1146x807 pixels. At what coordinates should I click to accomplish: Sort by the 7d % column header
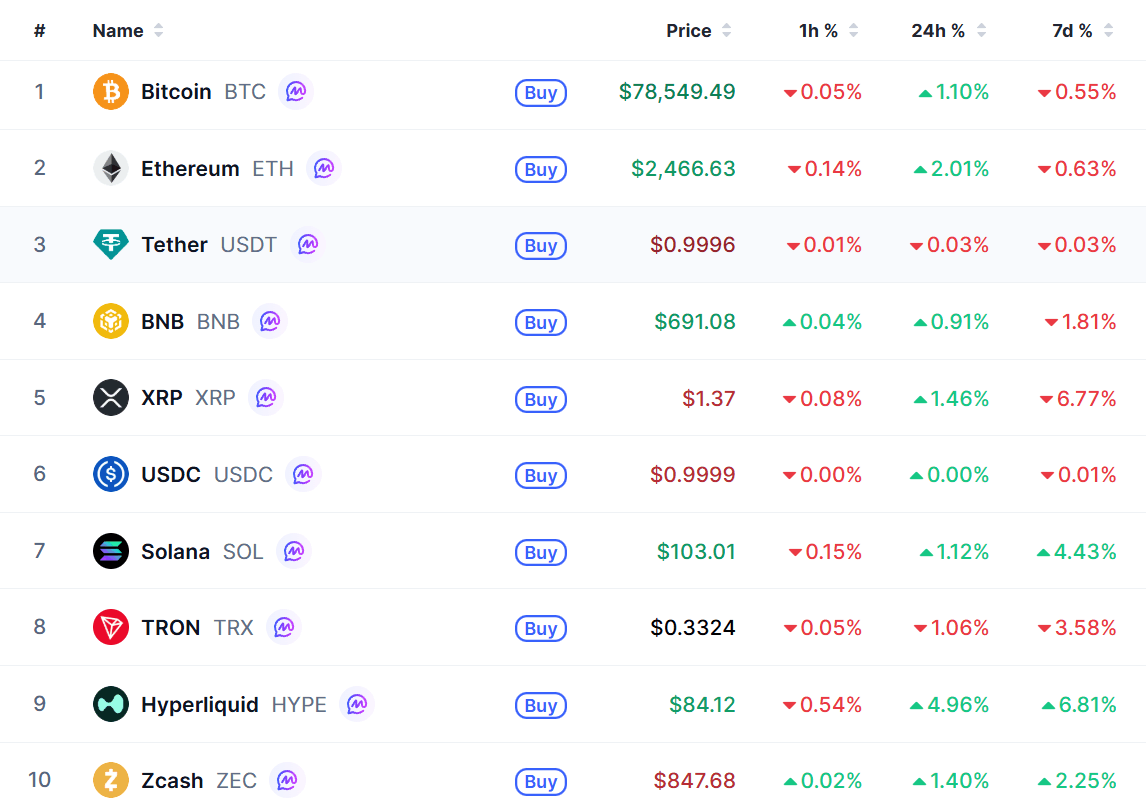pyautogui.click(x=1082, y=31)
